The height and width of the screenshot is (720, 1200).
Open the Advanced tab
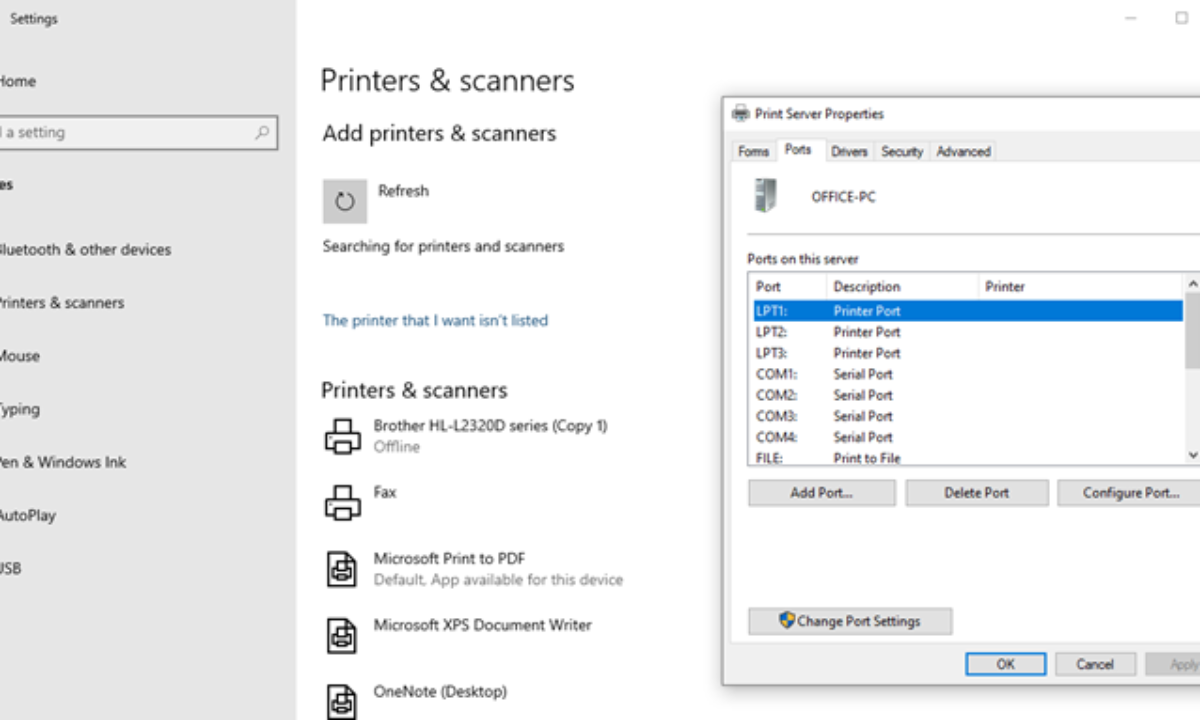[x=963, y=151]
